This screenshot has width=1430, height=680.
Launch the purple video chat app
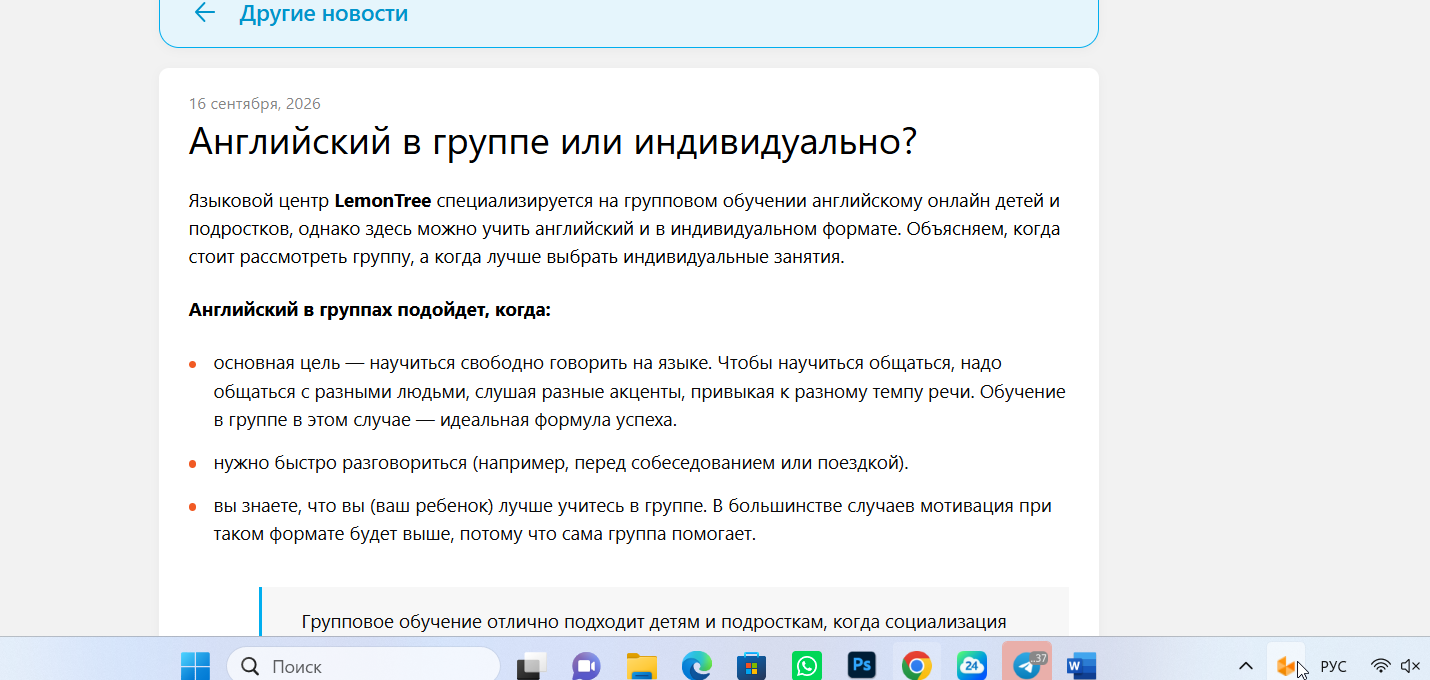click(586, 666)
